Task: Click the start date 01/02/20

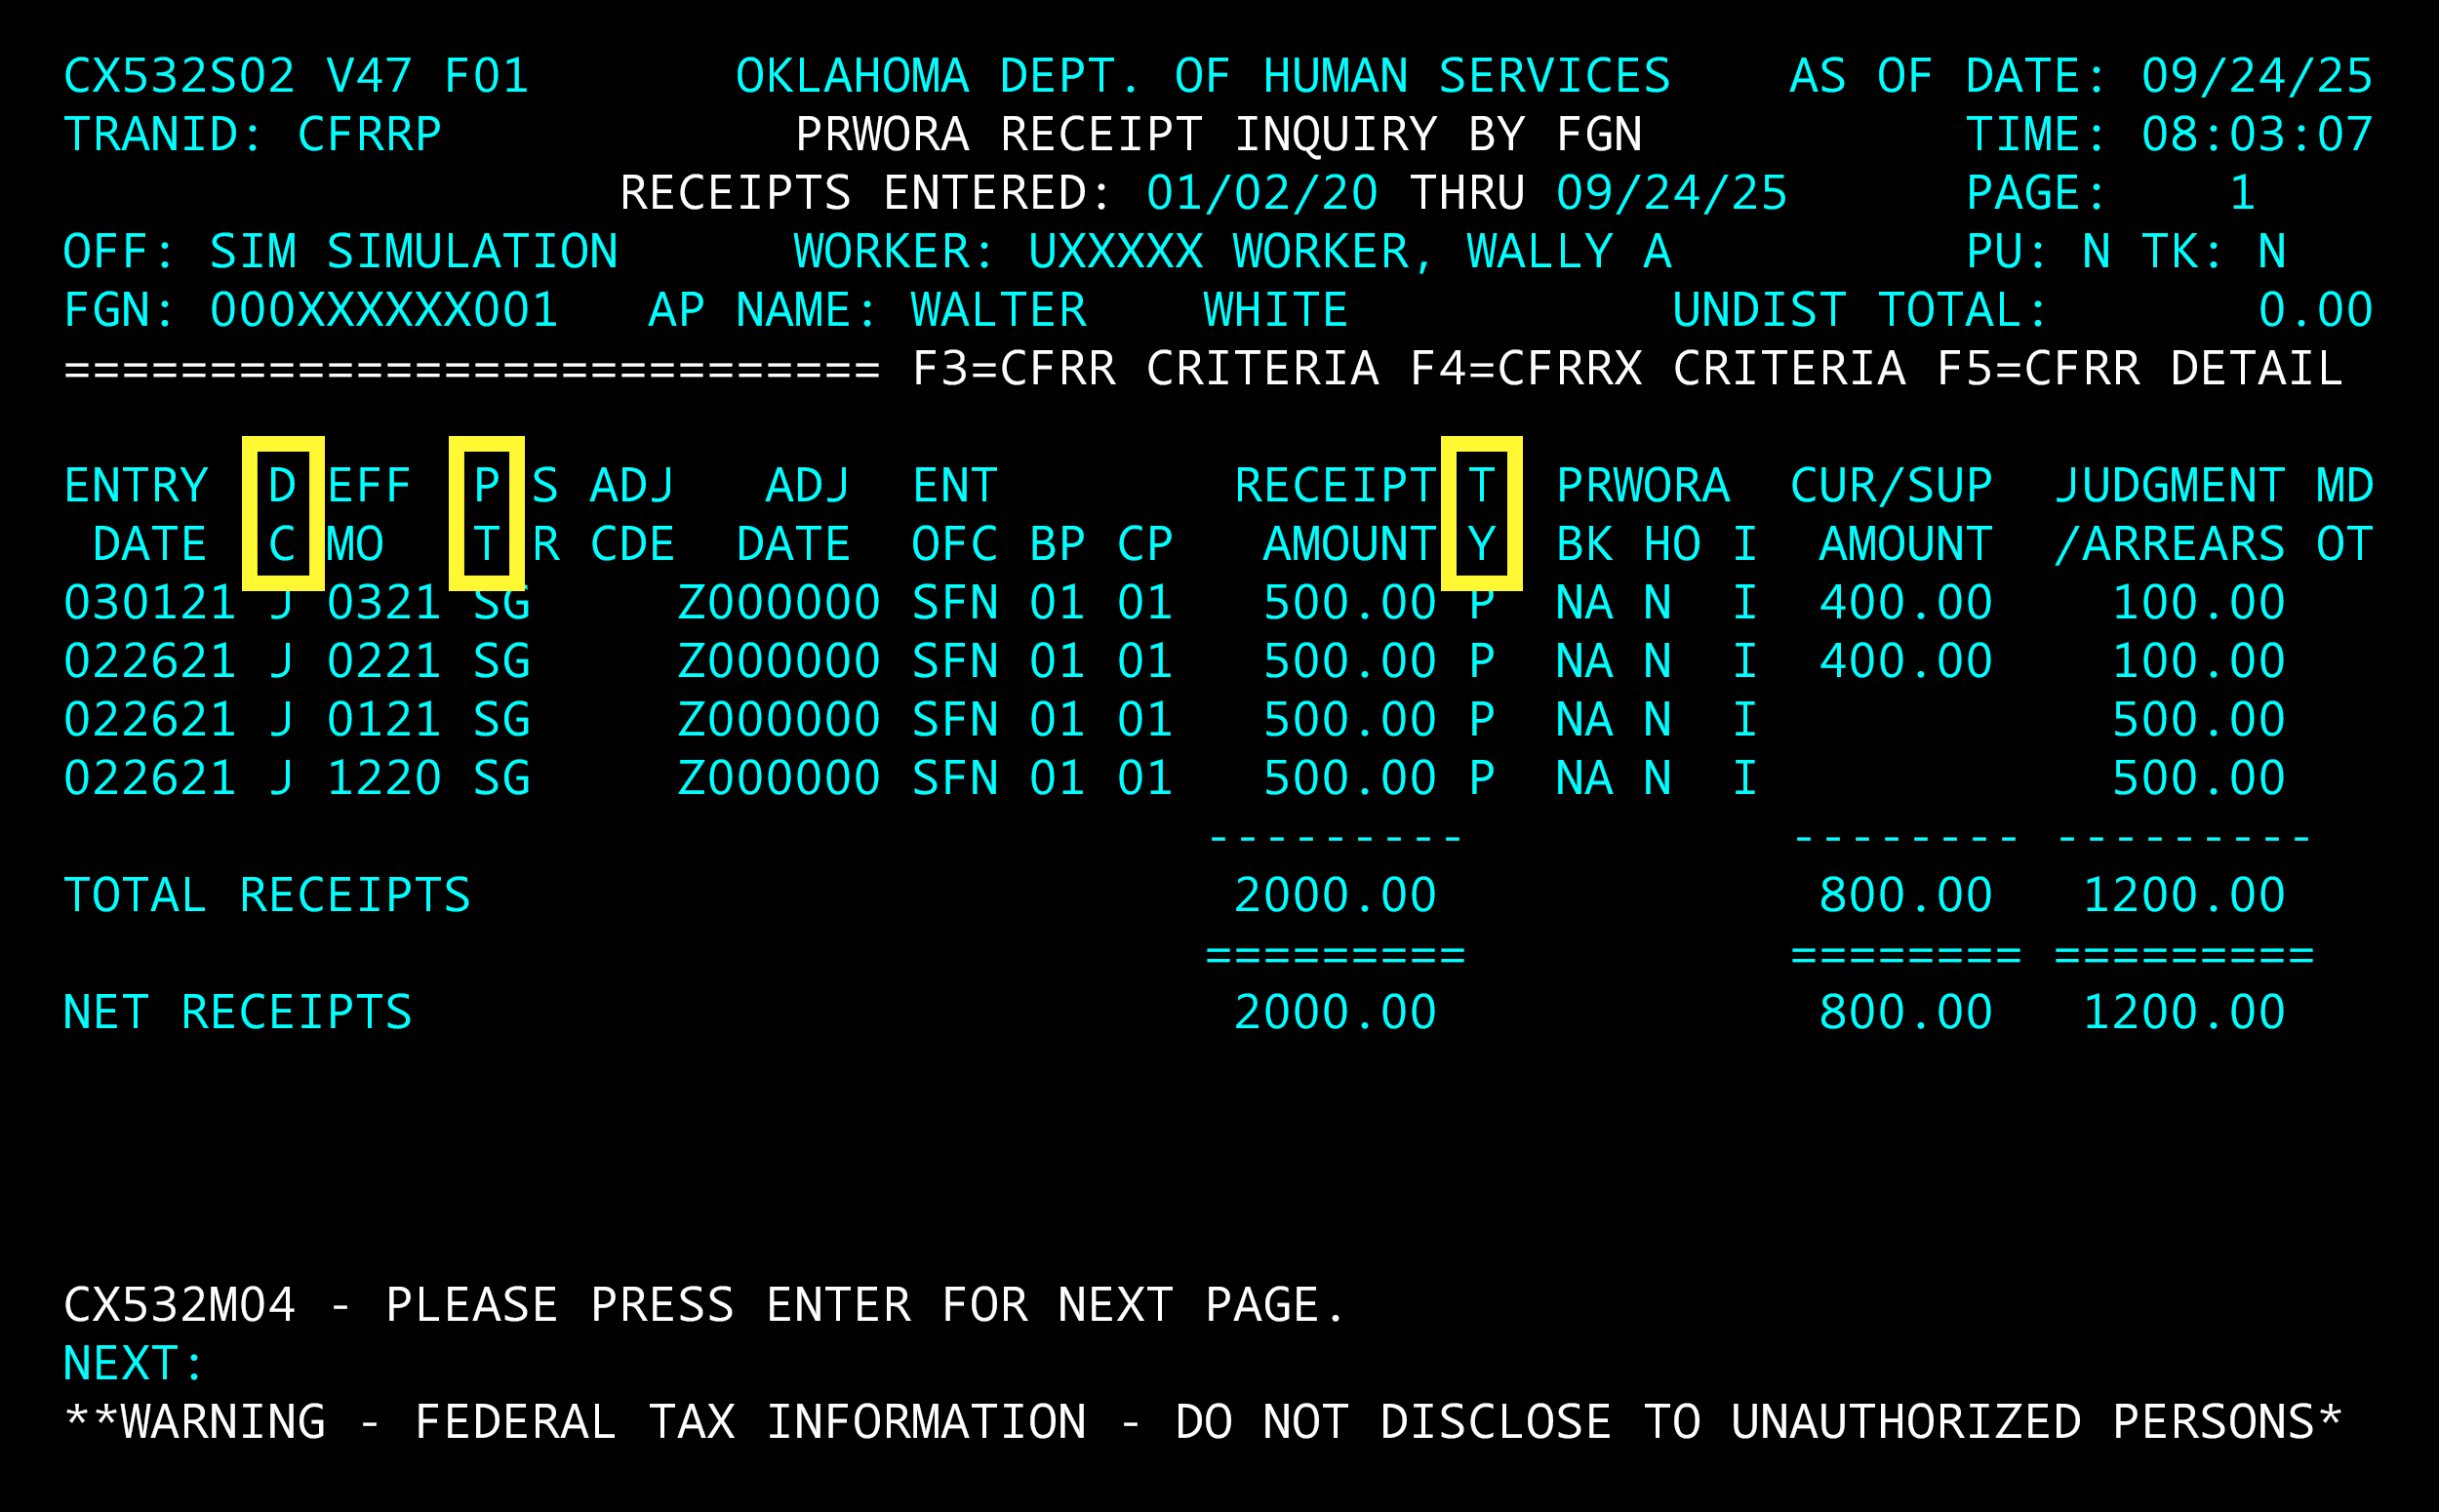Action: (x=1262, y=194)
